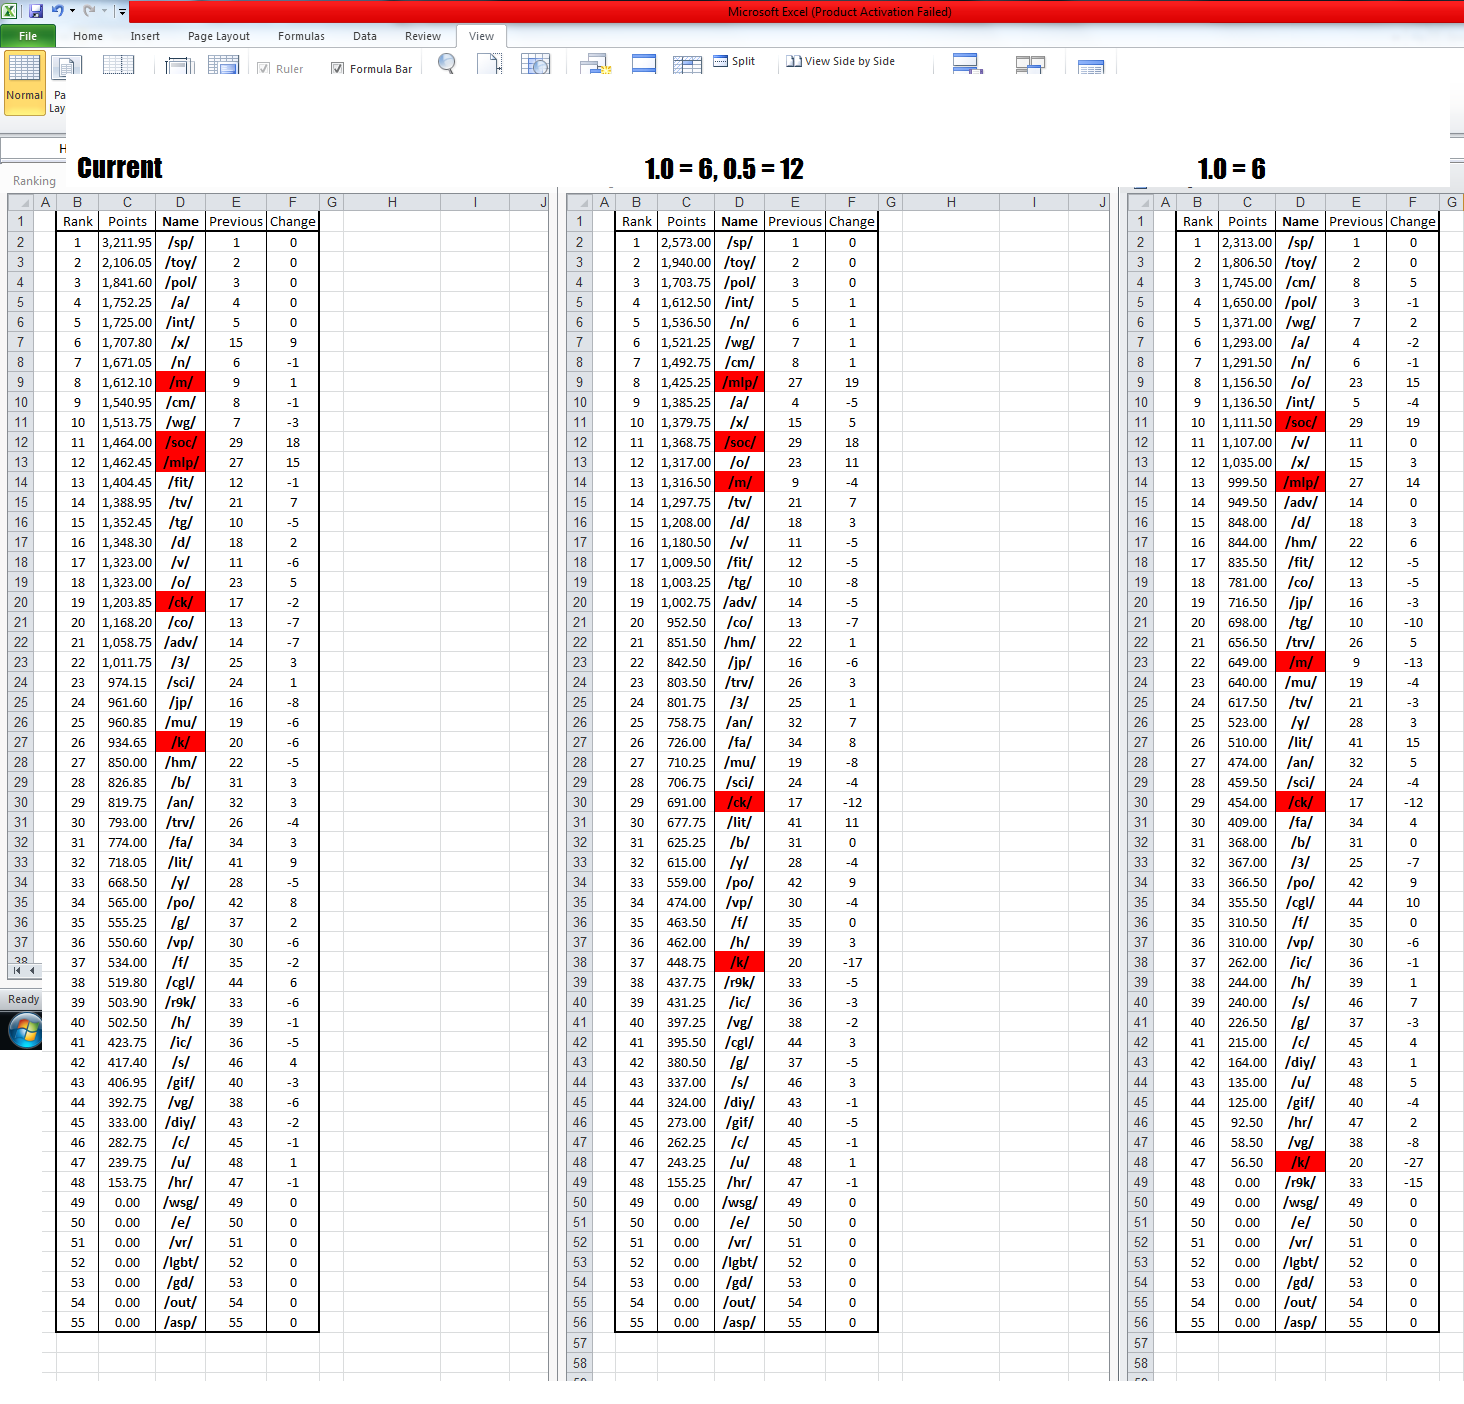Open the File tab

pyautogui.click(x=28, y=36)
